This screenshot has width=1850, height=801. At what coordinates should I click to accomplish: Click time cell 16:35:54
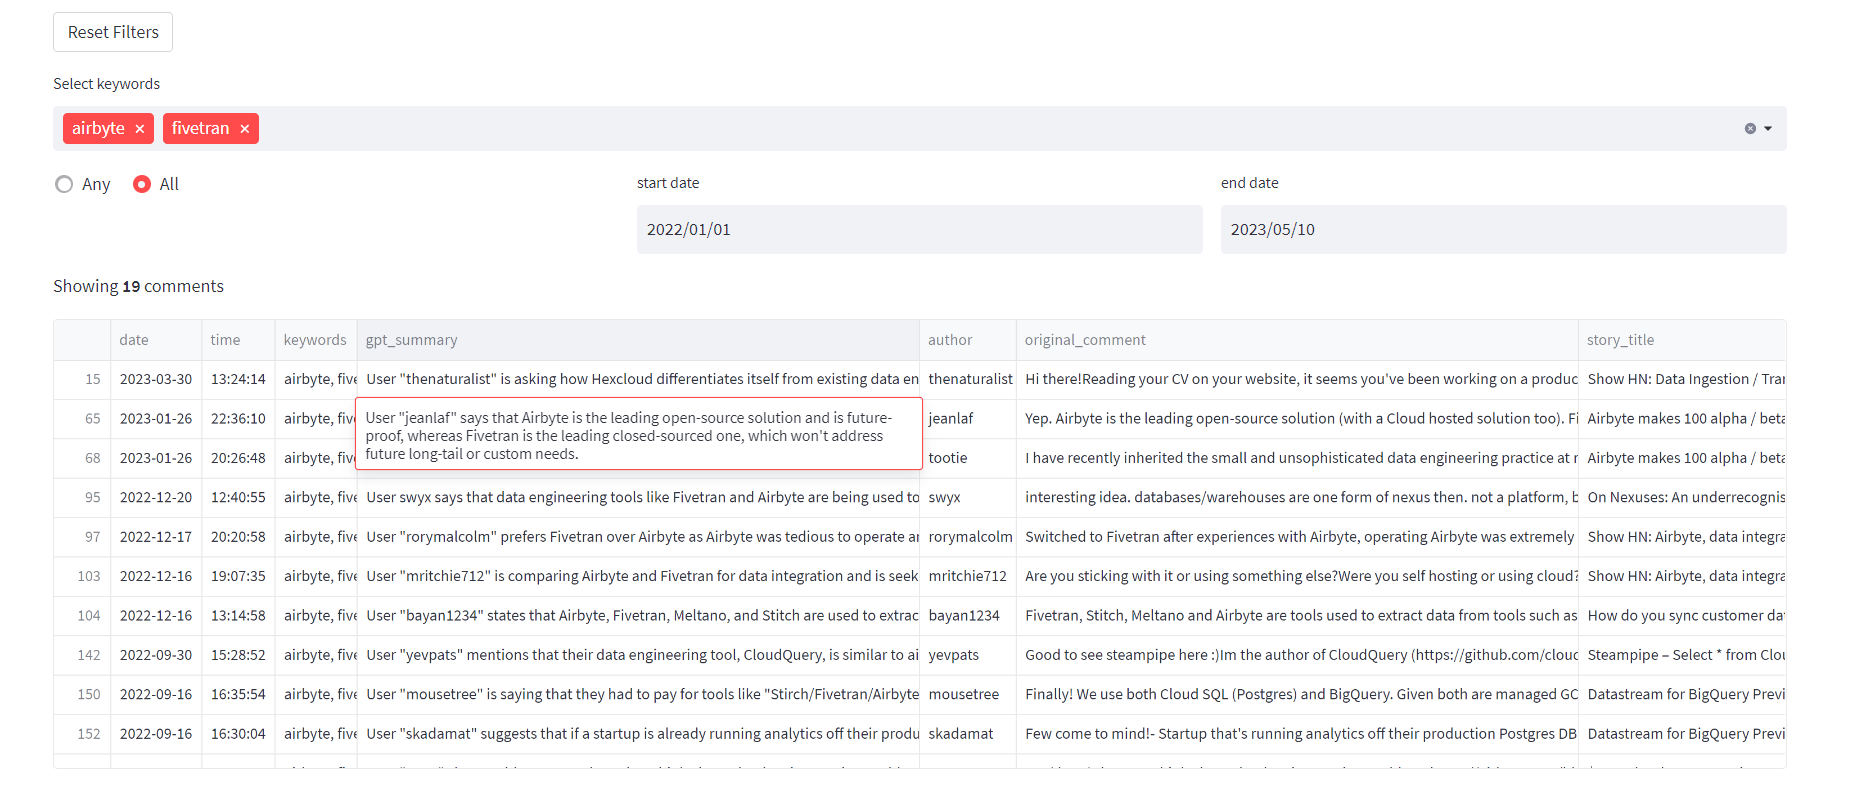click(238, 694)
